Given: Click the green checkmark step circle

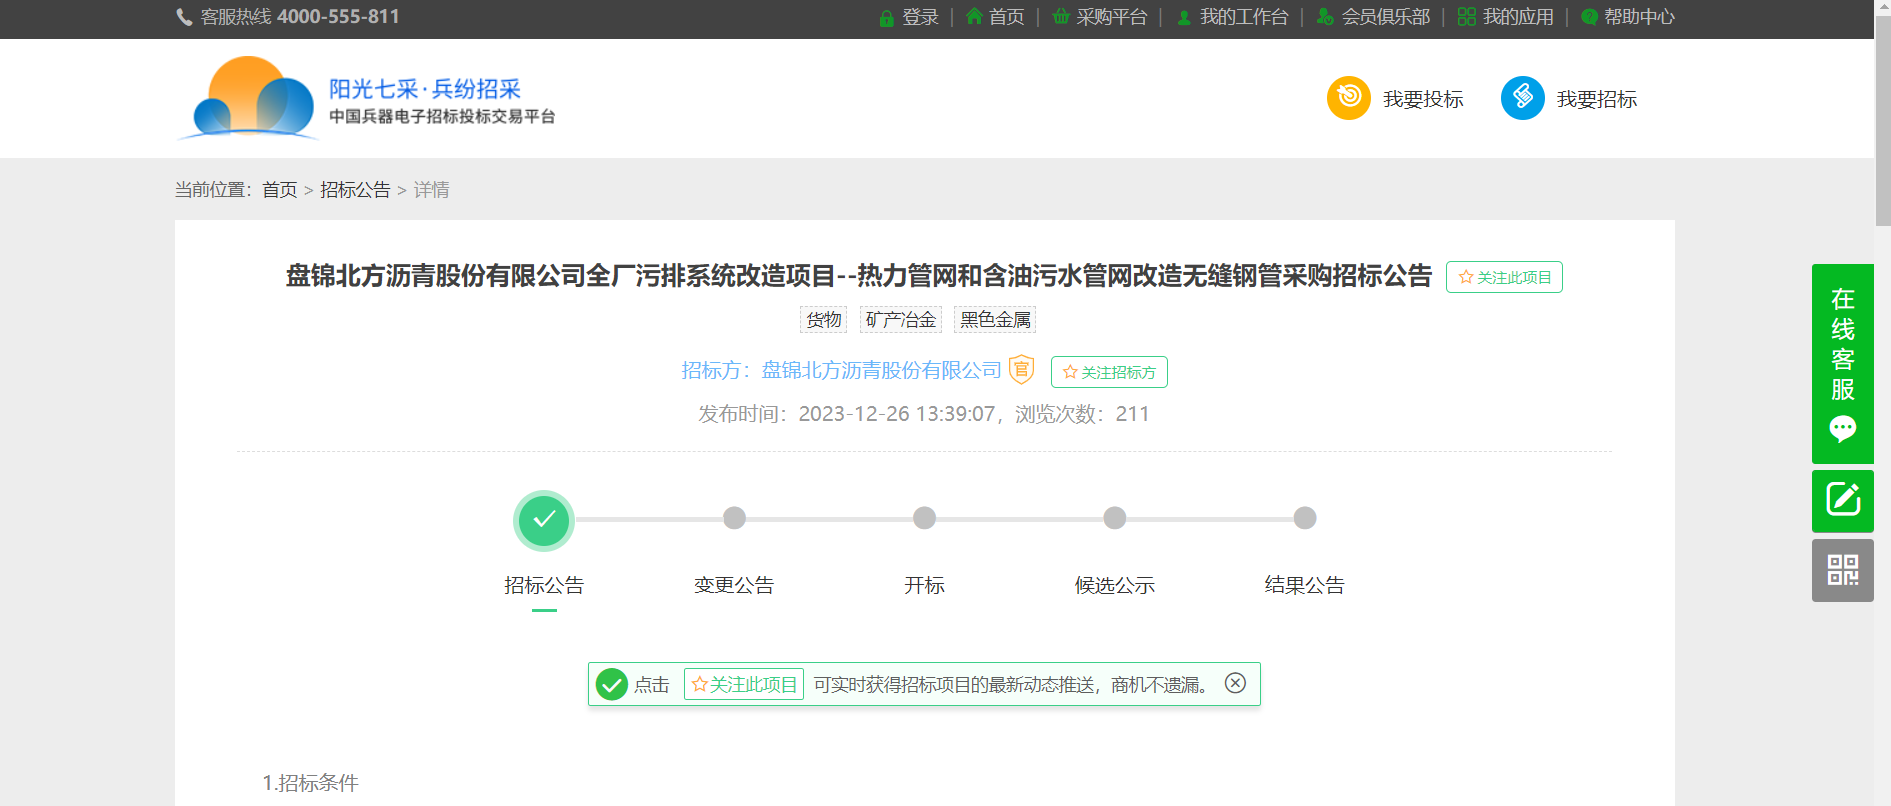Looking at the screenshot, I should [544, 520].
